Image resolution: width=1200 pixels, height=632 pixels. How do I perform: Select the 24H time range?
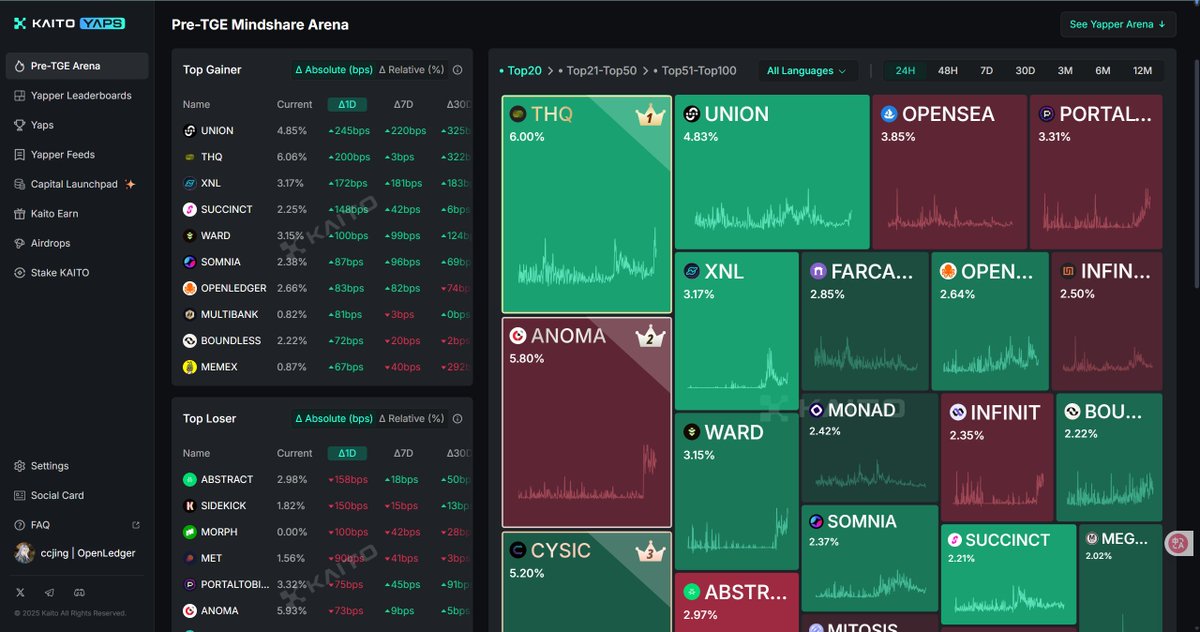coord(905,71)
